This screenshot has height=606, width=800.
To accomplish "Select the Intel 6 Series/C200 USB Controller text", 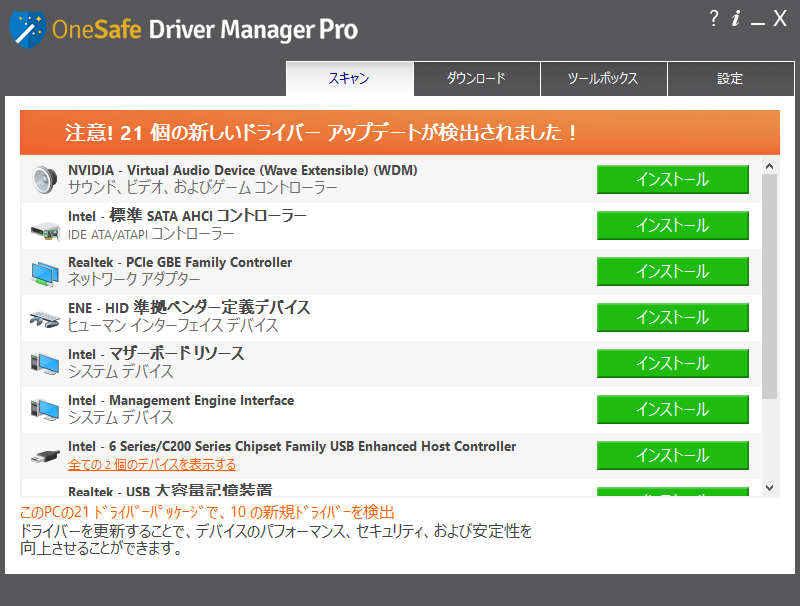I will click(292, 446).
